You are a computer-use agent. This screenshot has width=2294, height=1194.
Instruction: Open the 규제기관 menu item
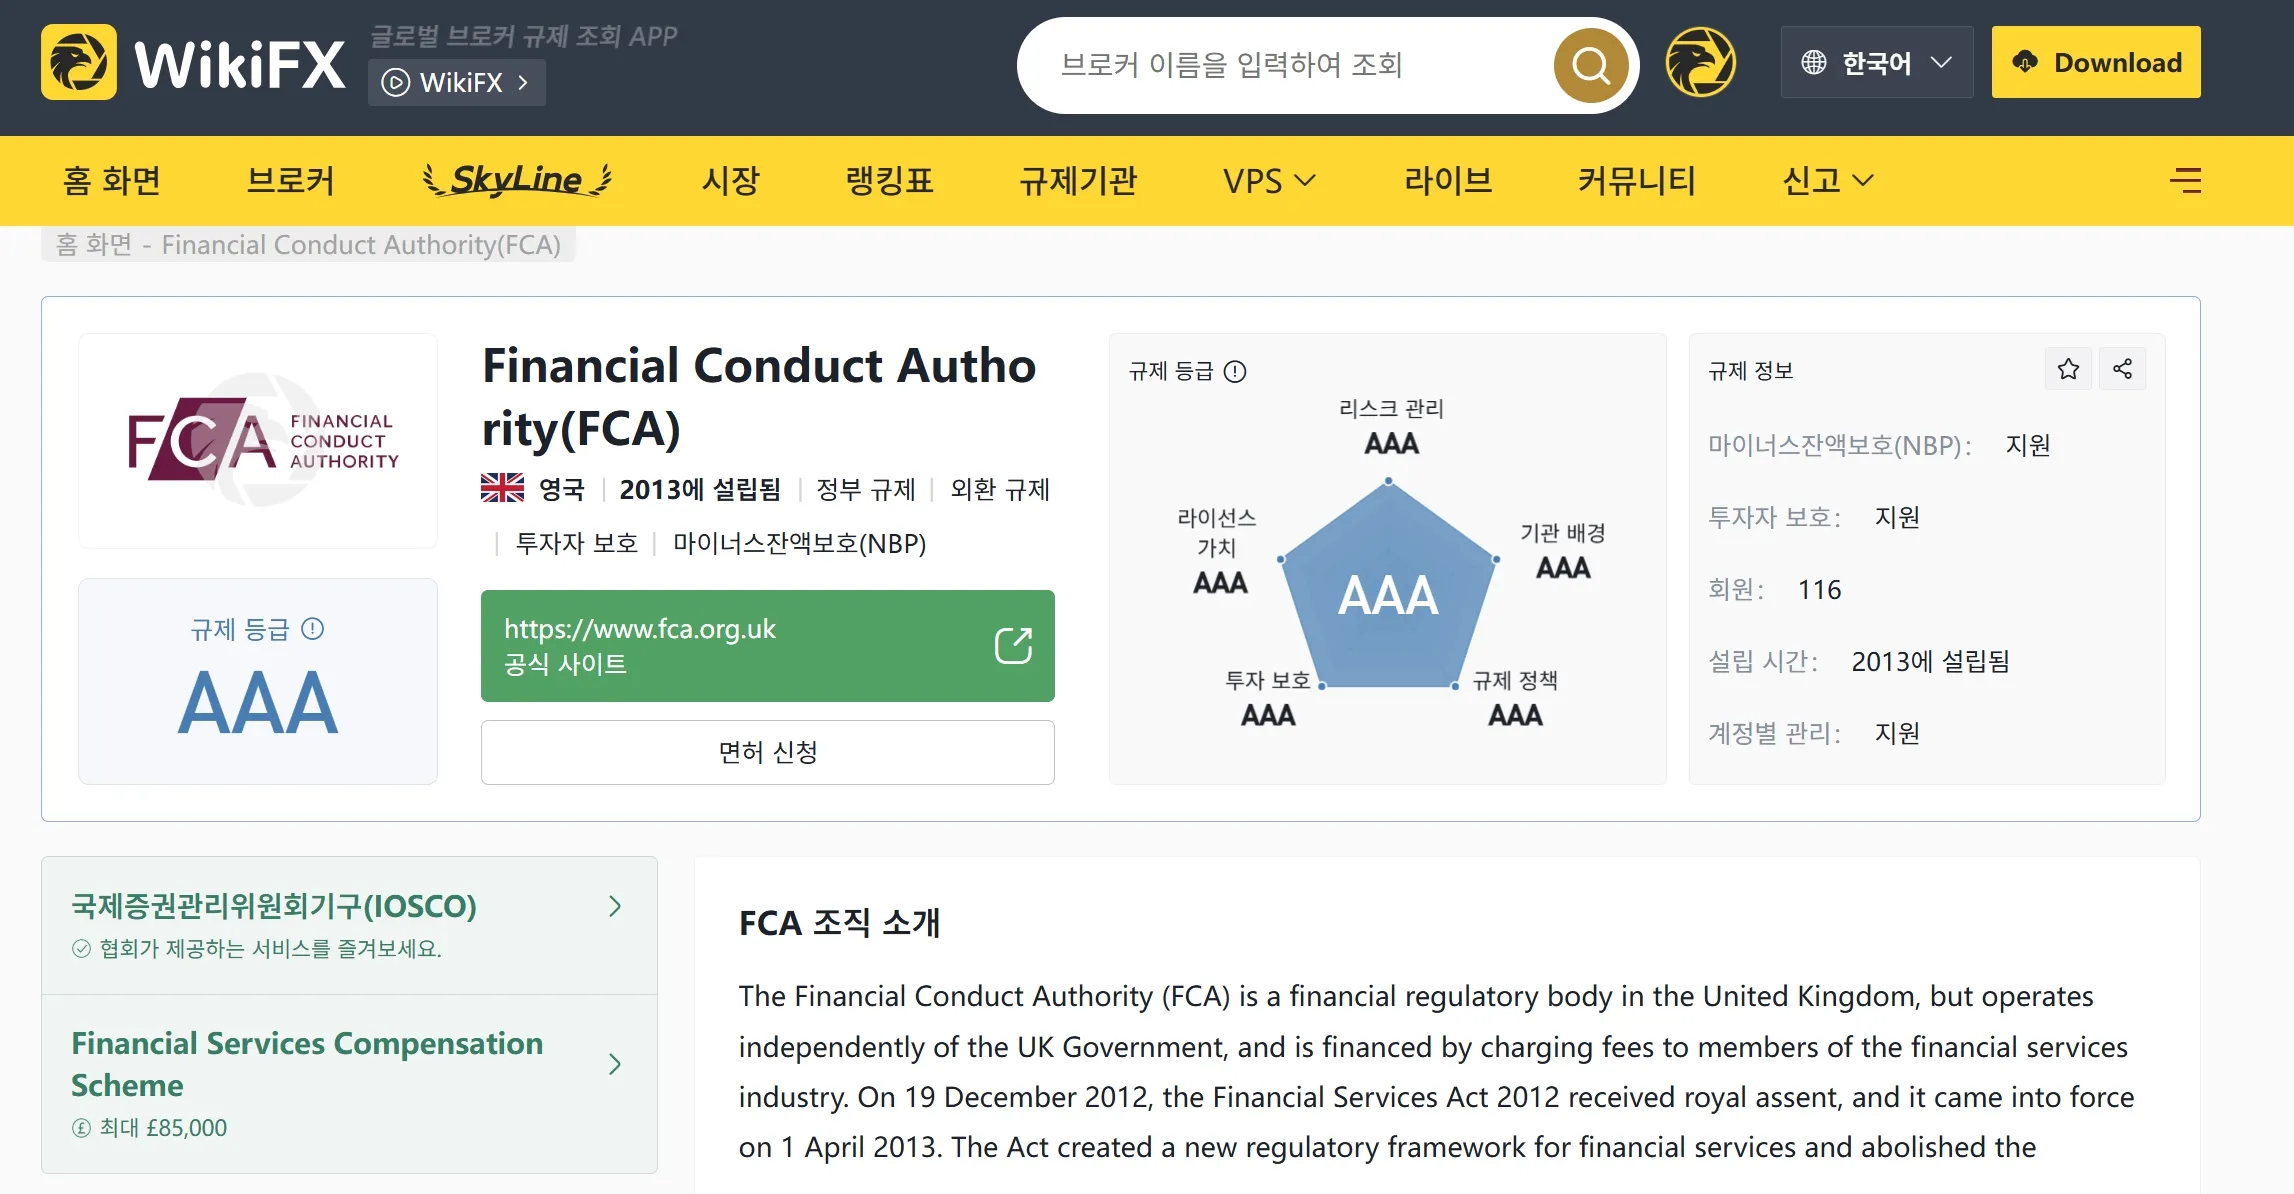1078,181
